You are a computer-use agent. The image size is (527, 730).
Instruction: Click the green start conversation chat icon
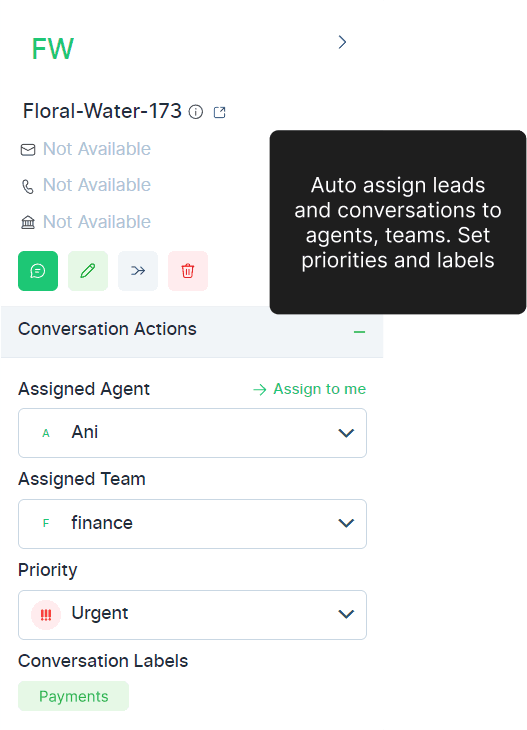(x=38, y=271)
